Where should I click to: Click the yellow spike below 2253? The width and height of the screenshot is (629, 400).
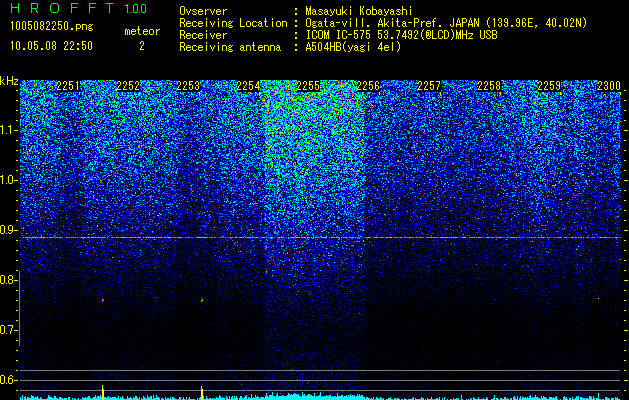pyautogui.click(x=202, y=393)
